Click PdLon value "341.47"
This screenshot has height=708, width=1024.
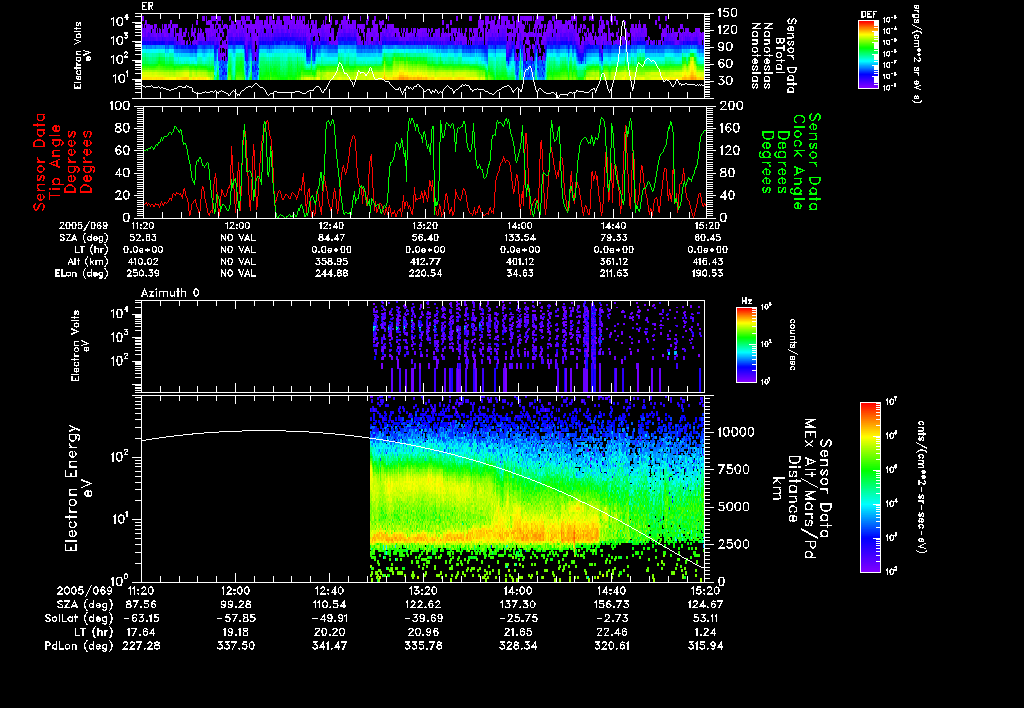pos(329,646)
